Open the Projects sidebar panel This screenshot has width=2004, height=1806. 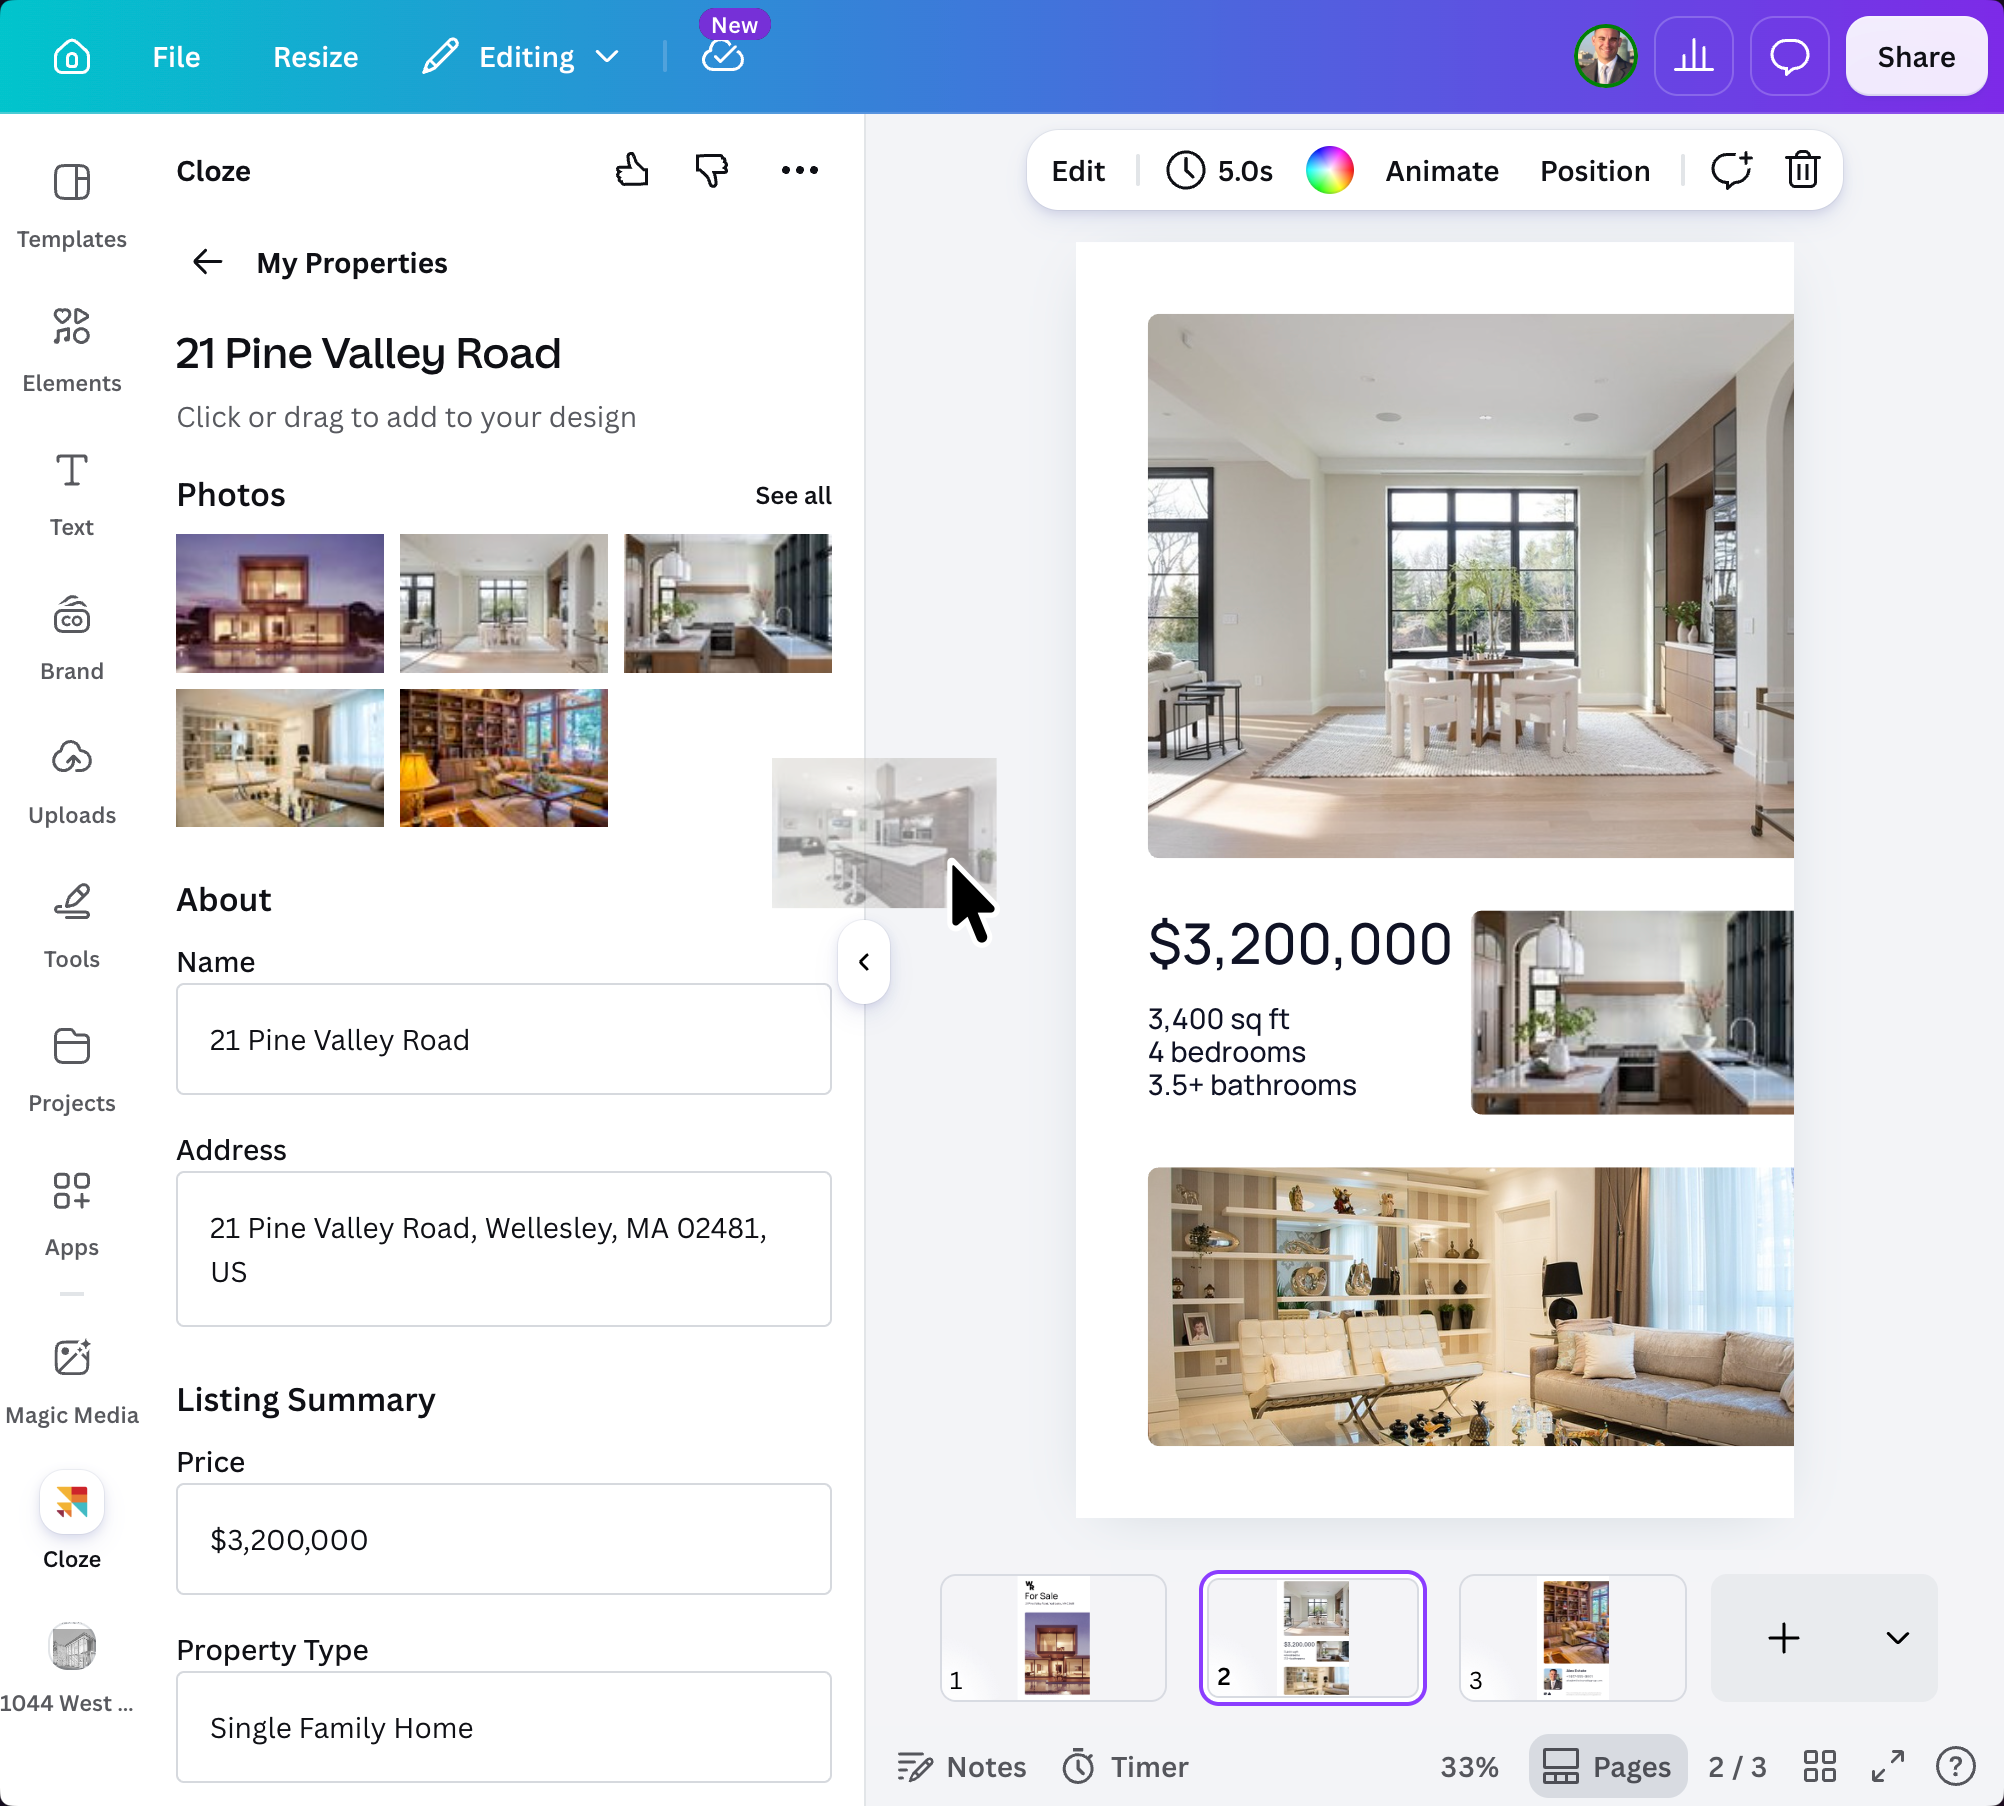pyautogui.click(x=72, y=1071)
